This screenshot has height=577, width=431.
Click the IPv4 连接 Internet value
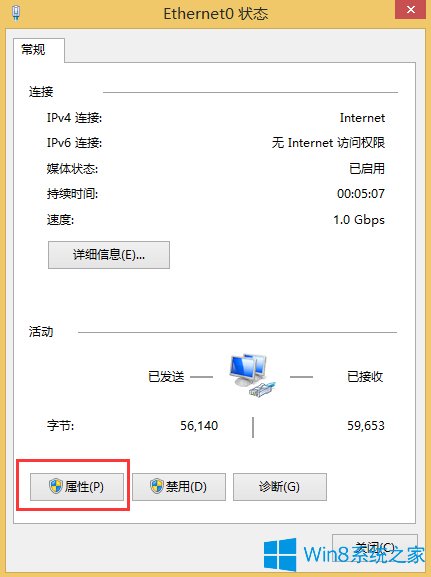pos(362,118)
